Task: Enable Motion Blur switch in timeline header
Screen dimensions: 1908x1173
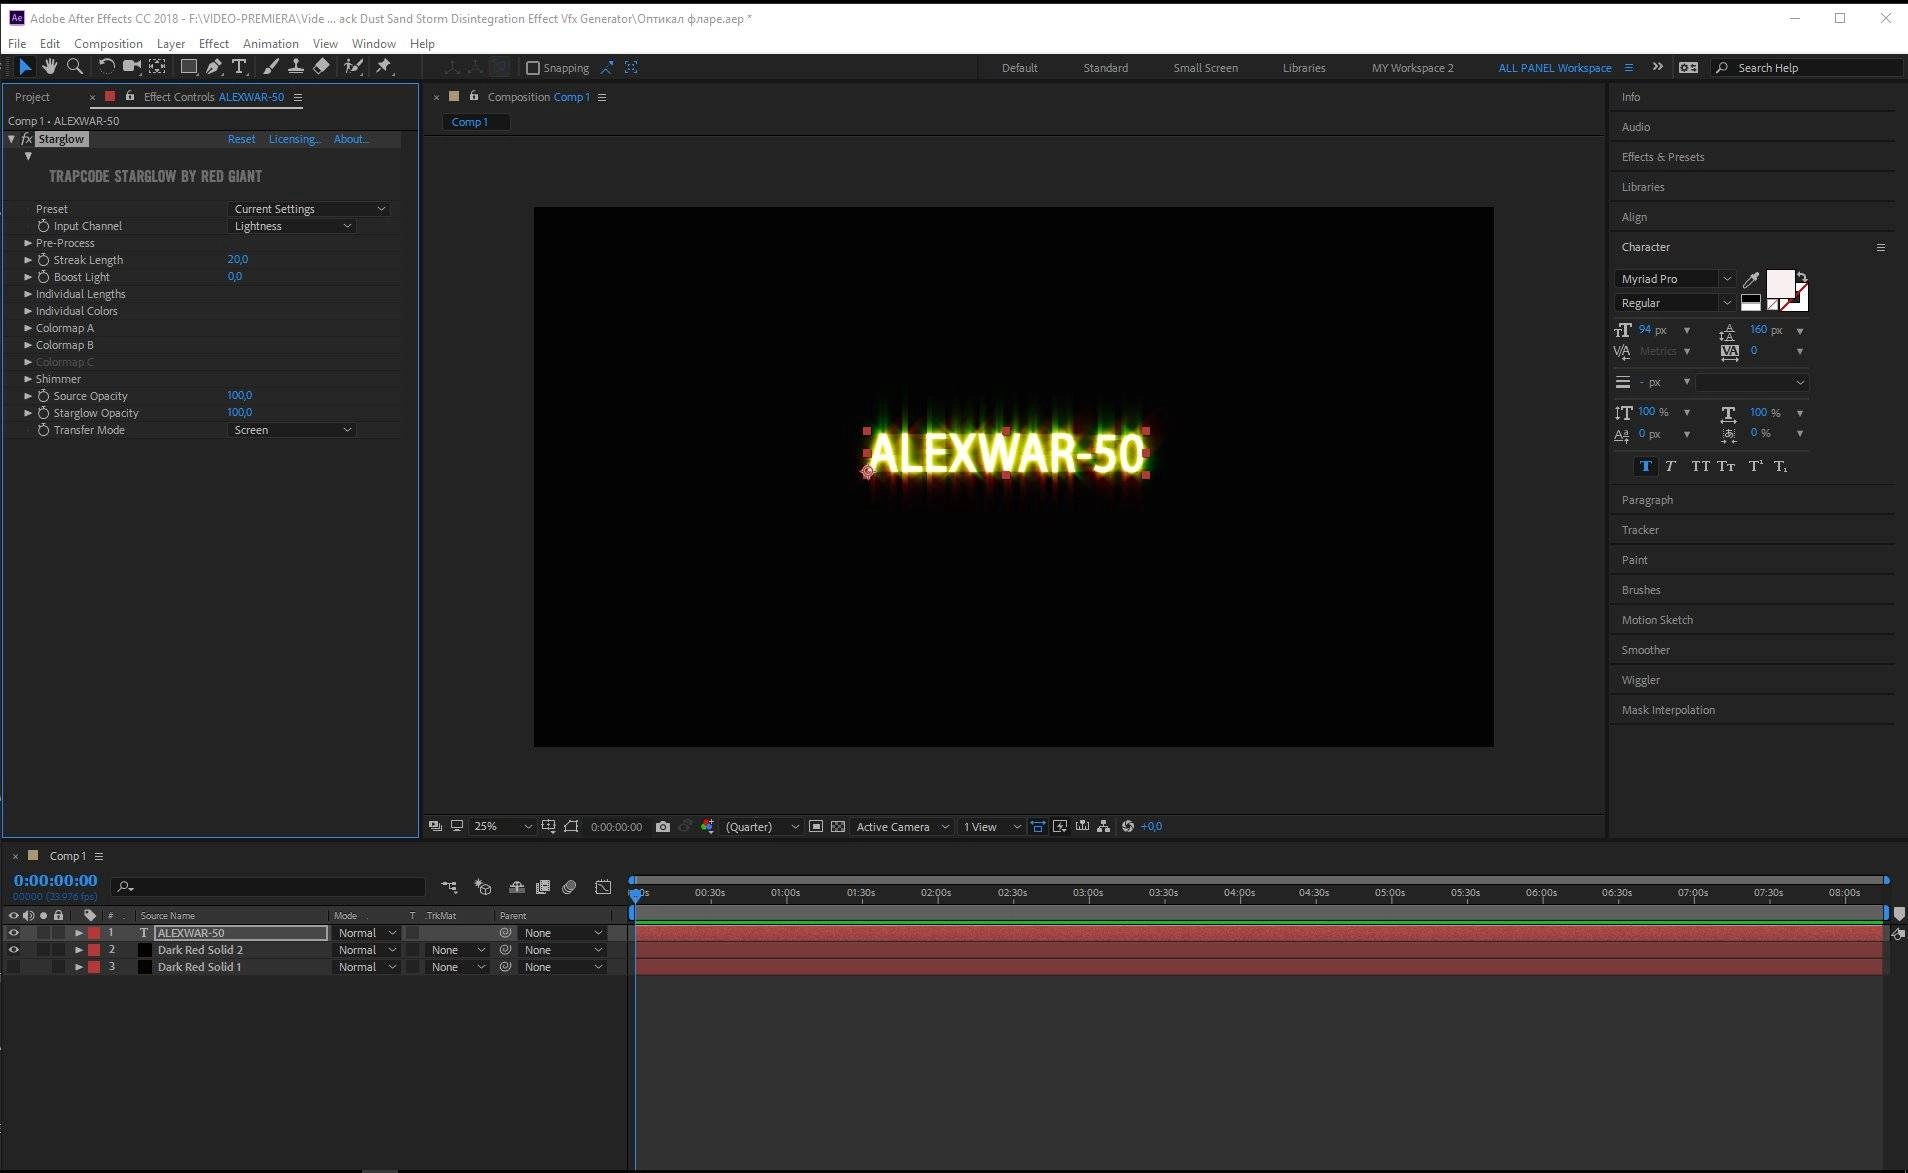Action: [x=569, y=887]
